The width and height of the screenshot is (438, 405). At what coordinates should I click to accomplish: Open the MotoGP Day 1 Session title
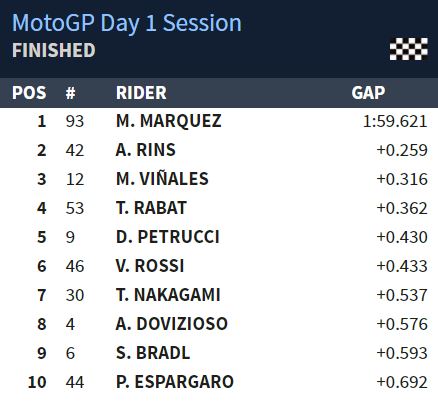click(127, 24)
